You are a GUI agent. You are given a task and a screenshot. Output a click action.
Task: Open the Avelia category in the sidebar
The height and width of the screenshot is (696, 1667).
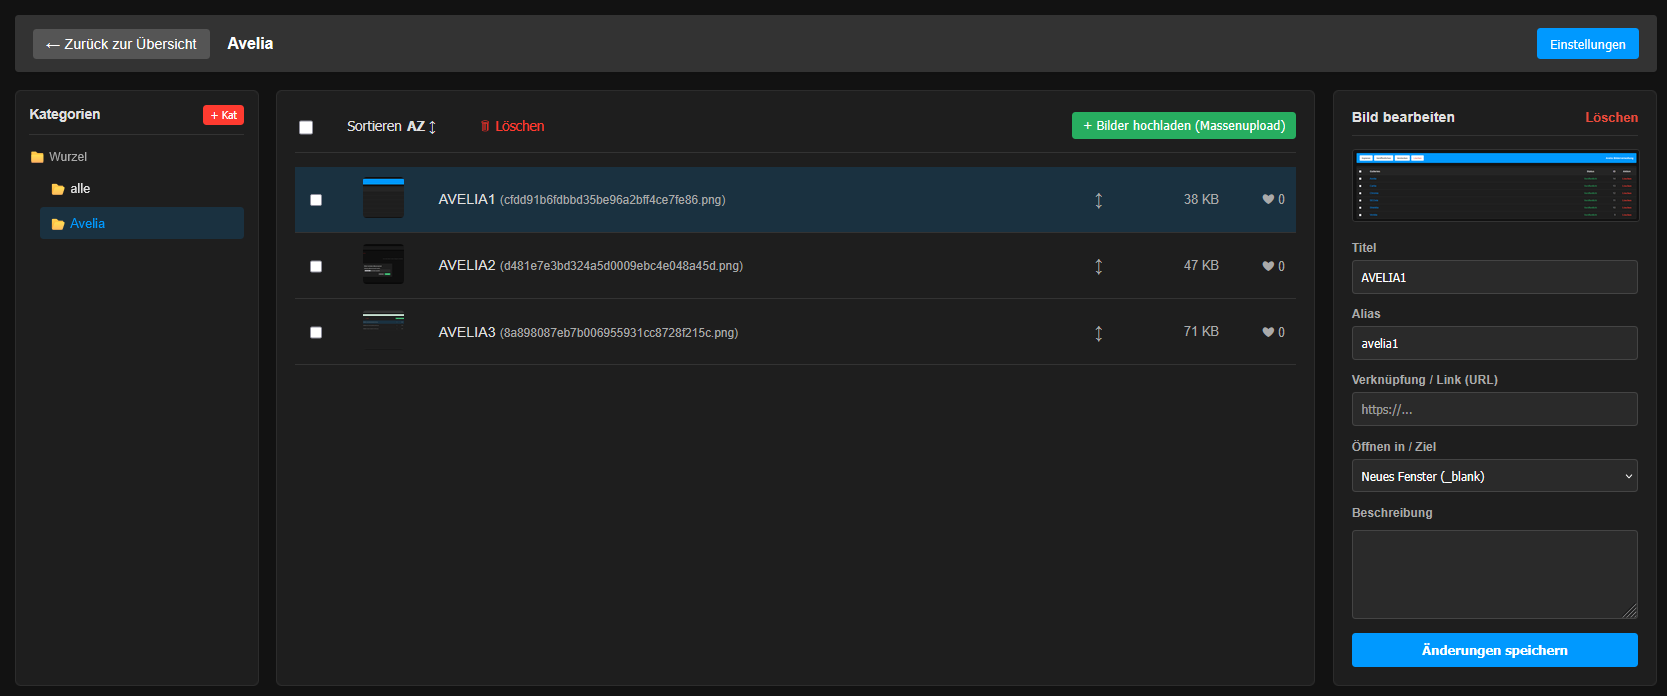(x=142, y=223)
